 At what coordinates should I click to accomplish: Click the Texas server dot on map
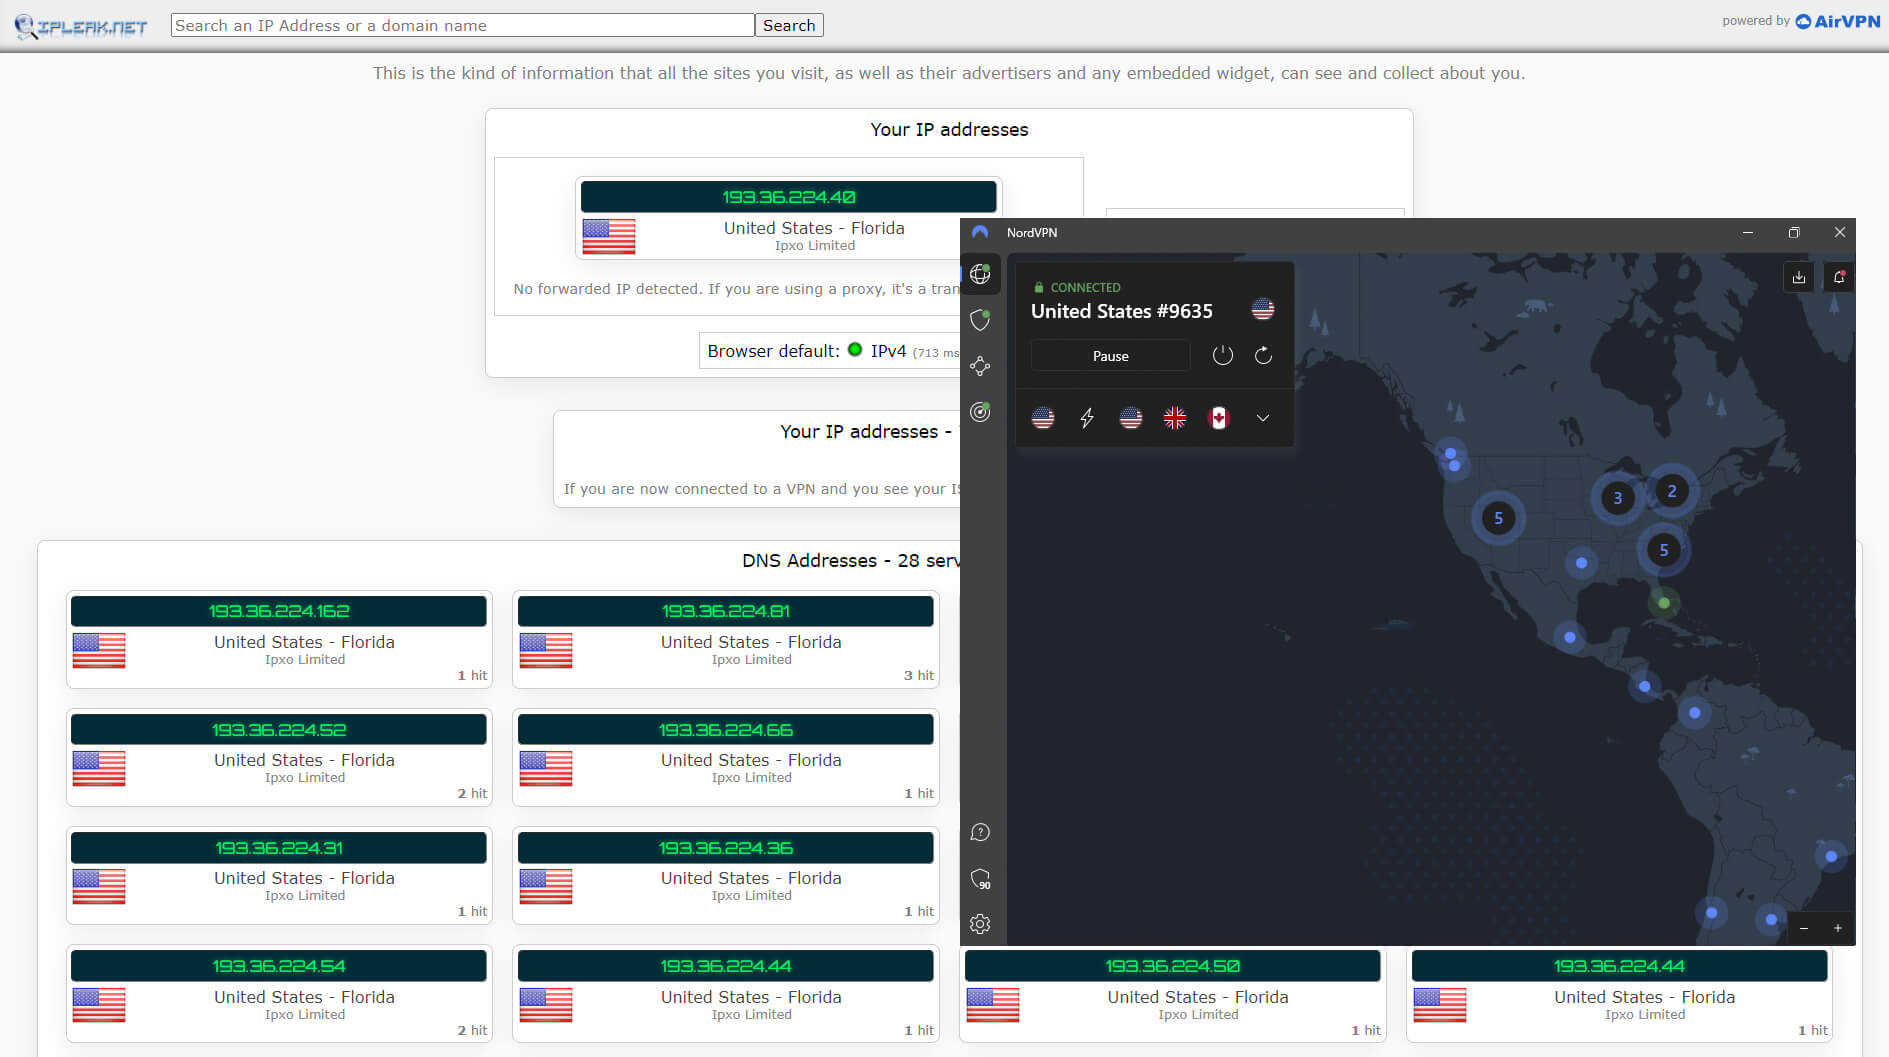click(x=1581, y=563)
